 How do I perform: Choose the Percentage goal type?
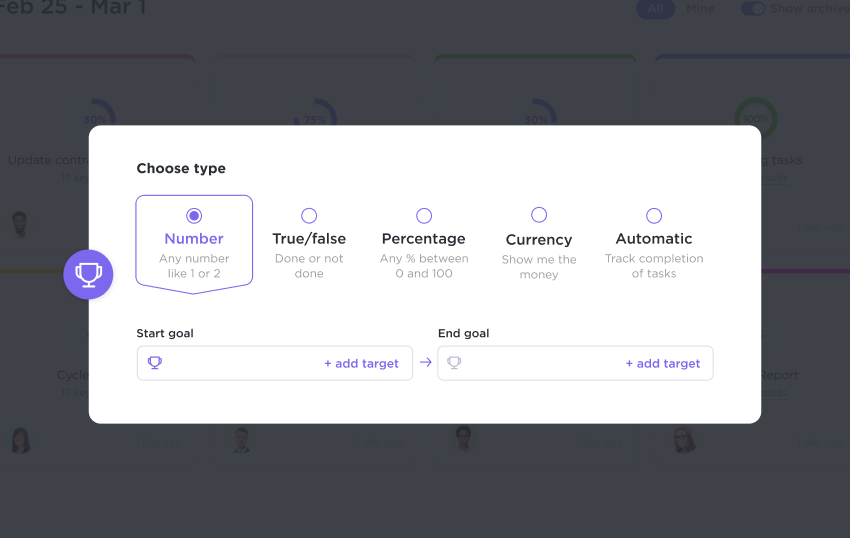pos(424,215)
